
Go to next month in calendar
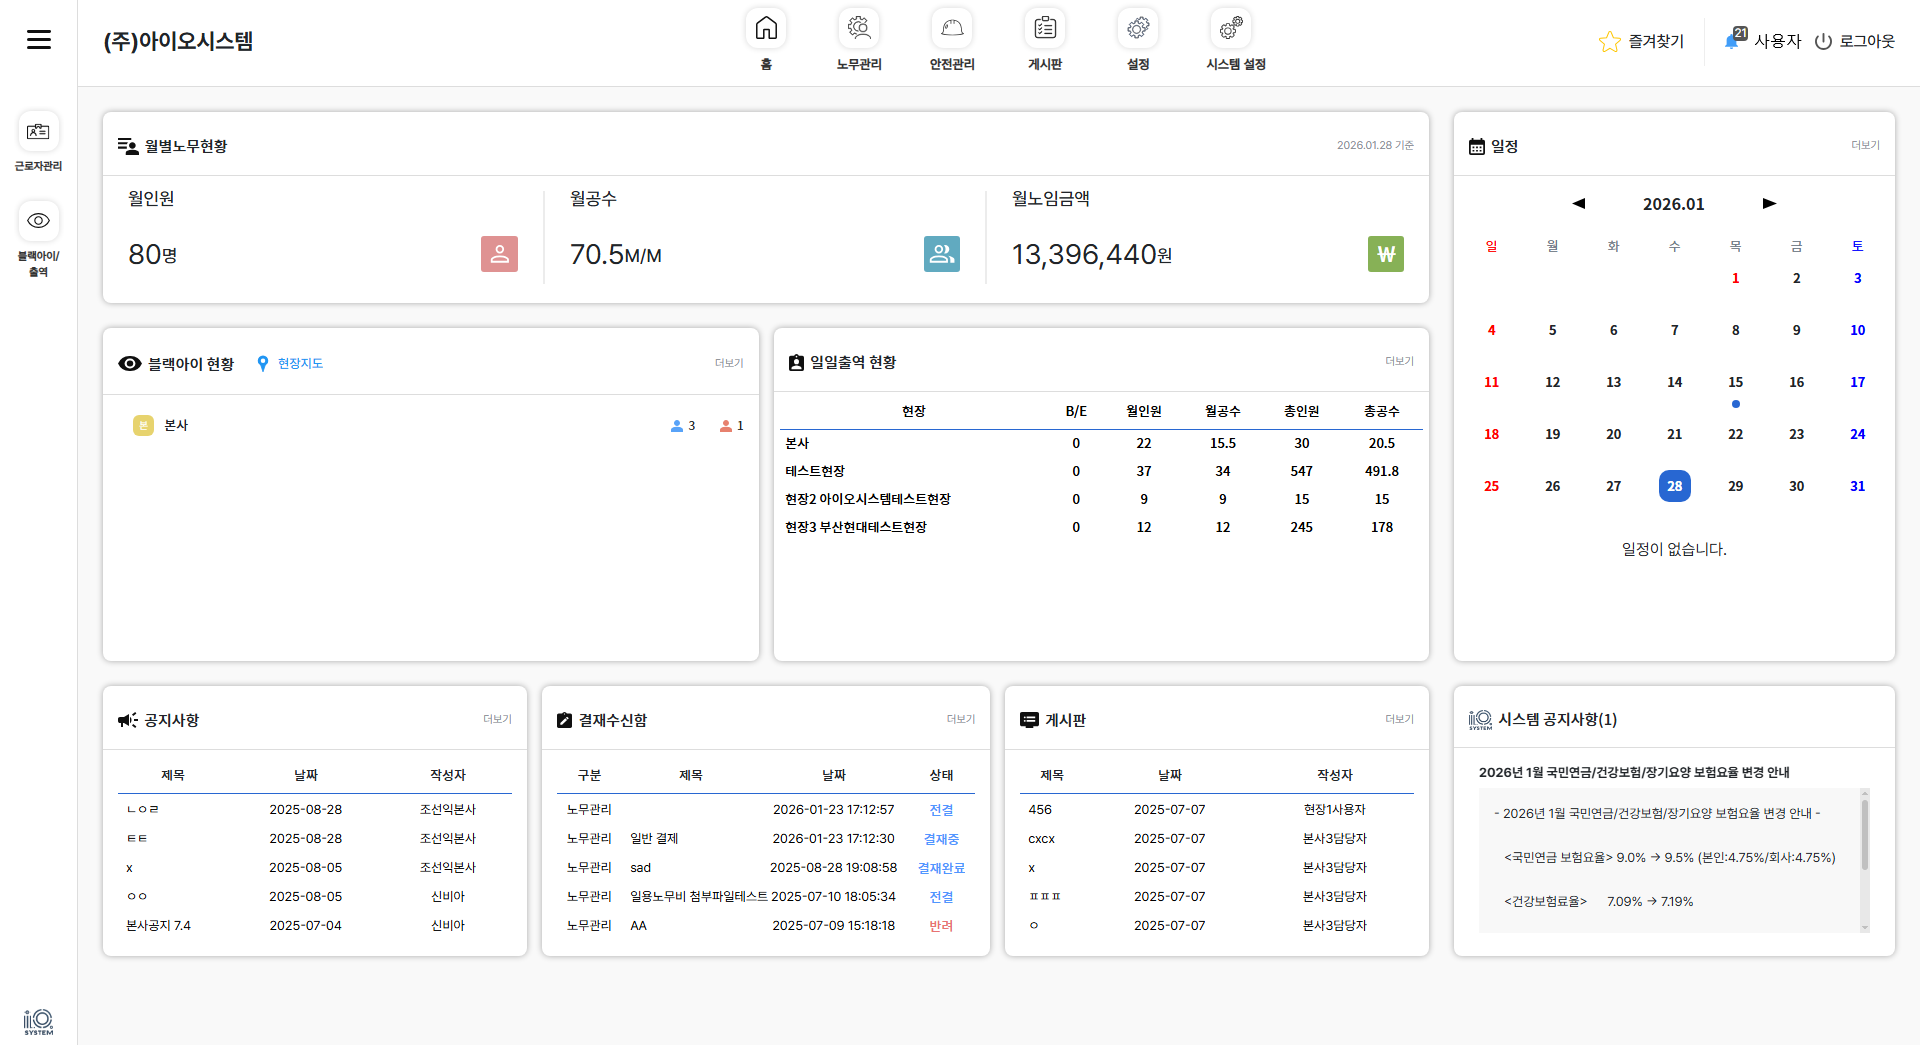pyautogui.click(x=1769, y=203)
